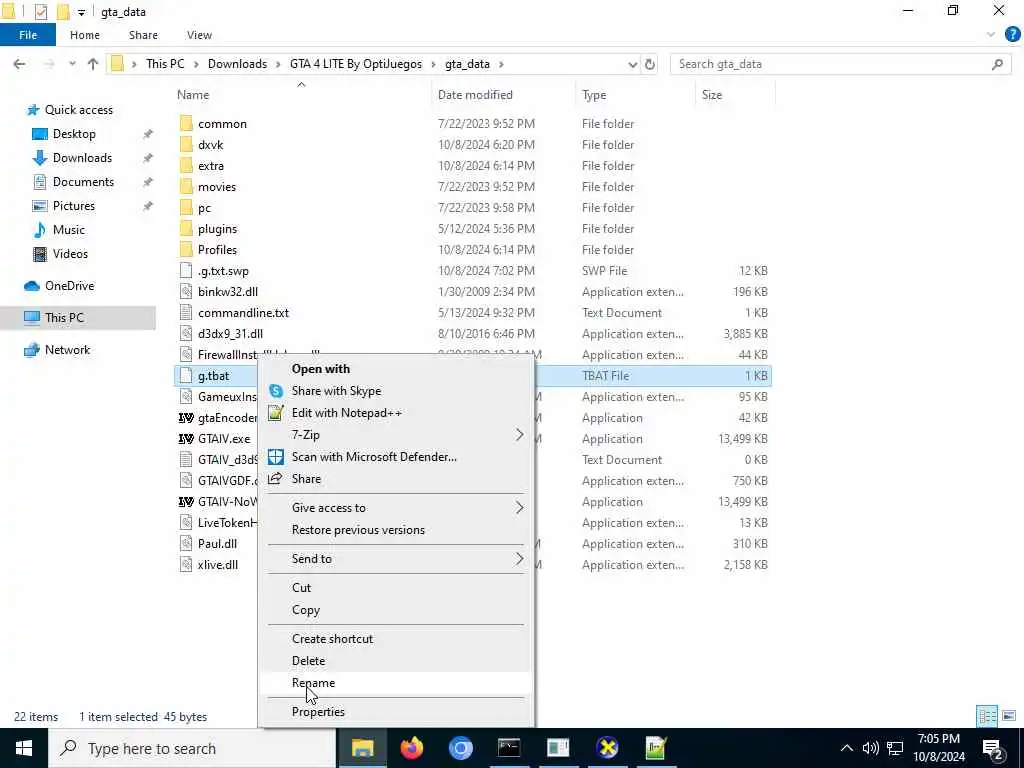Open Properties from the context menu

(396, 711)
